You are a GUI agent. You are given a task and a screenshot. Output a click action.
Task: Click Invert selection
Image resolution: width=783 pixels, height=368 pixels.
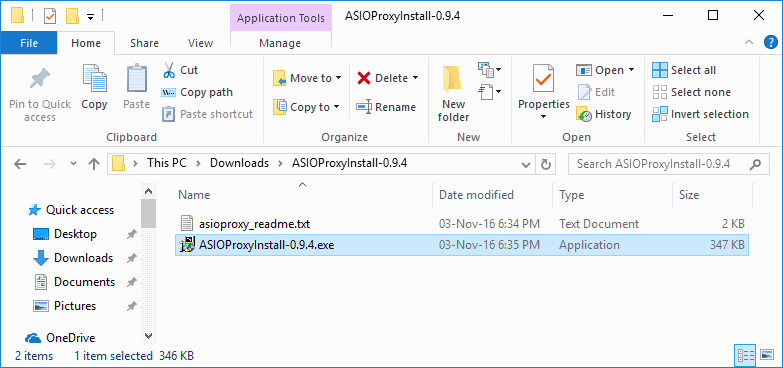coord(701,114)
